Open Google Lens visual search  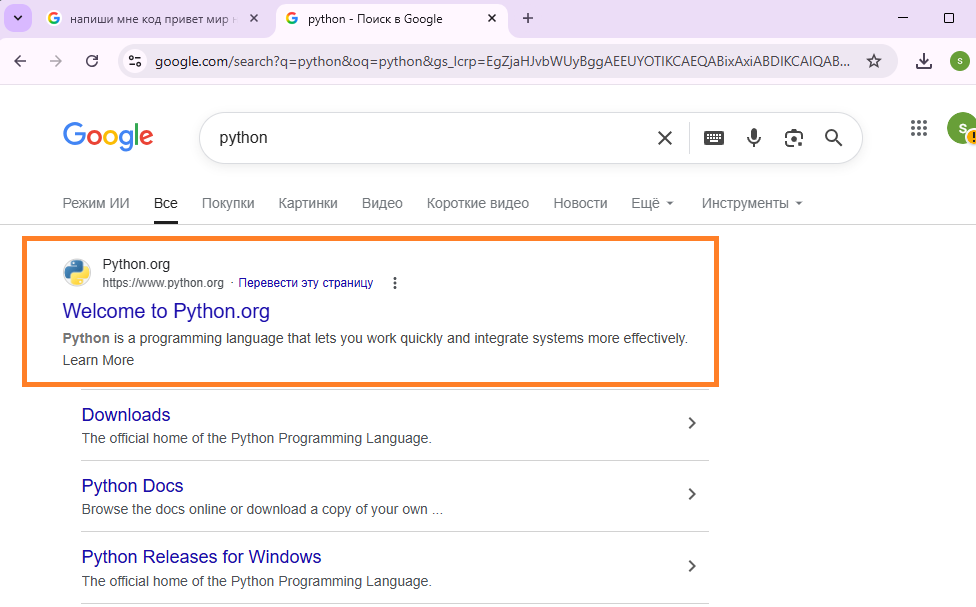click(x=793, y=138)
